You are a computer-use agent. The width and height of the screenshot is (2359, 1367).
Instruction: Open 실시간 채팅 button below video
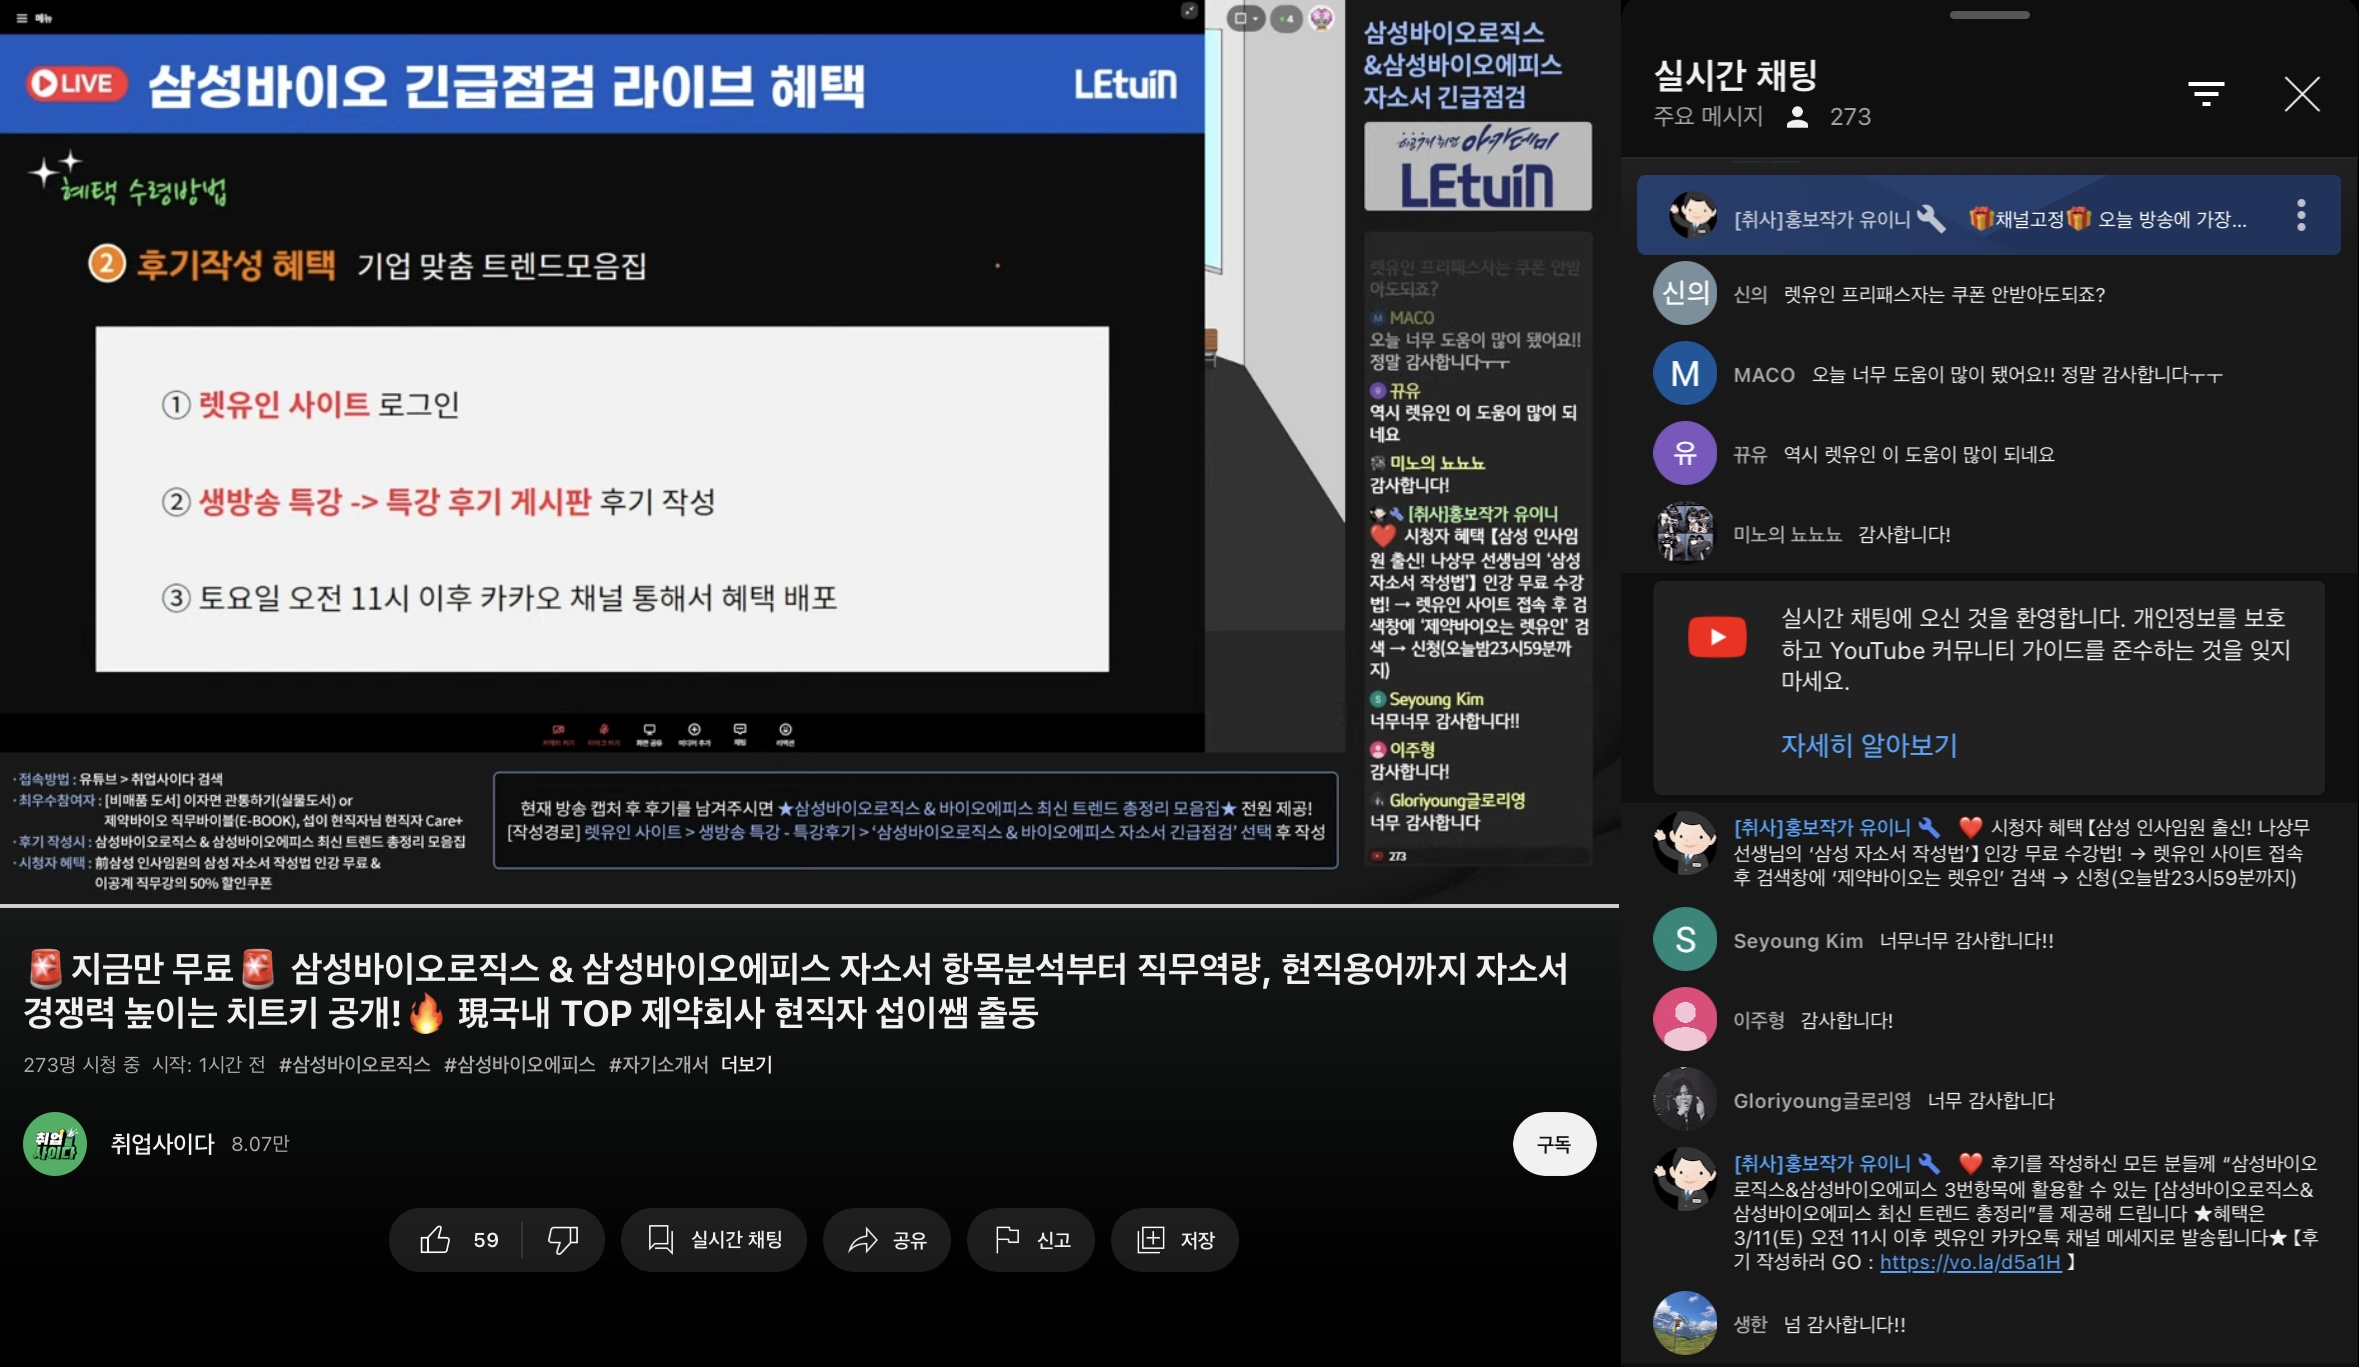pyautogui.click(x=714, y=1240)
